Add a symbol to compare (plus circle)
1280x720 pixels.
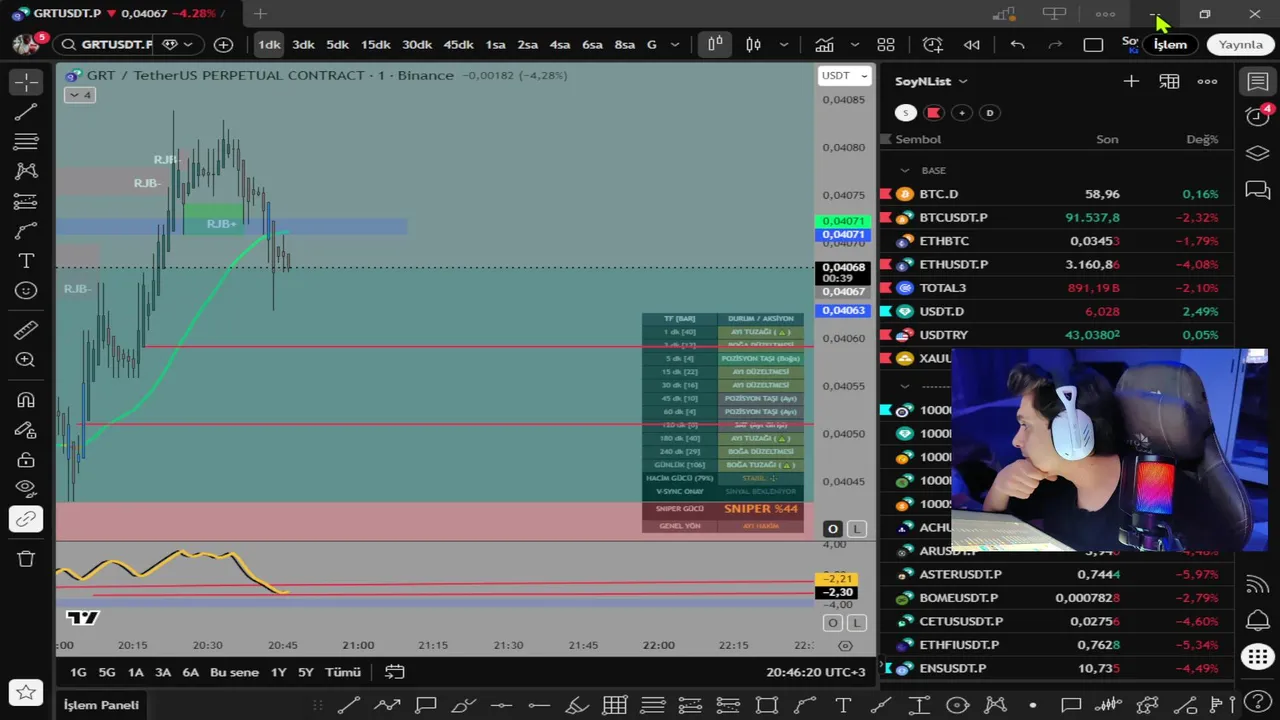223,44
